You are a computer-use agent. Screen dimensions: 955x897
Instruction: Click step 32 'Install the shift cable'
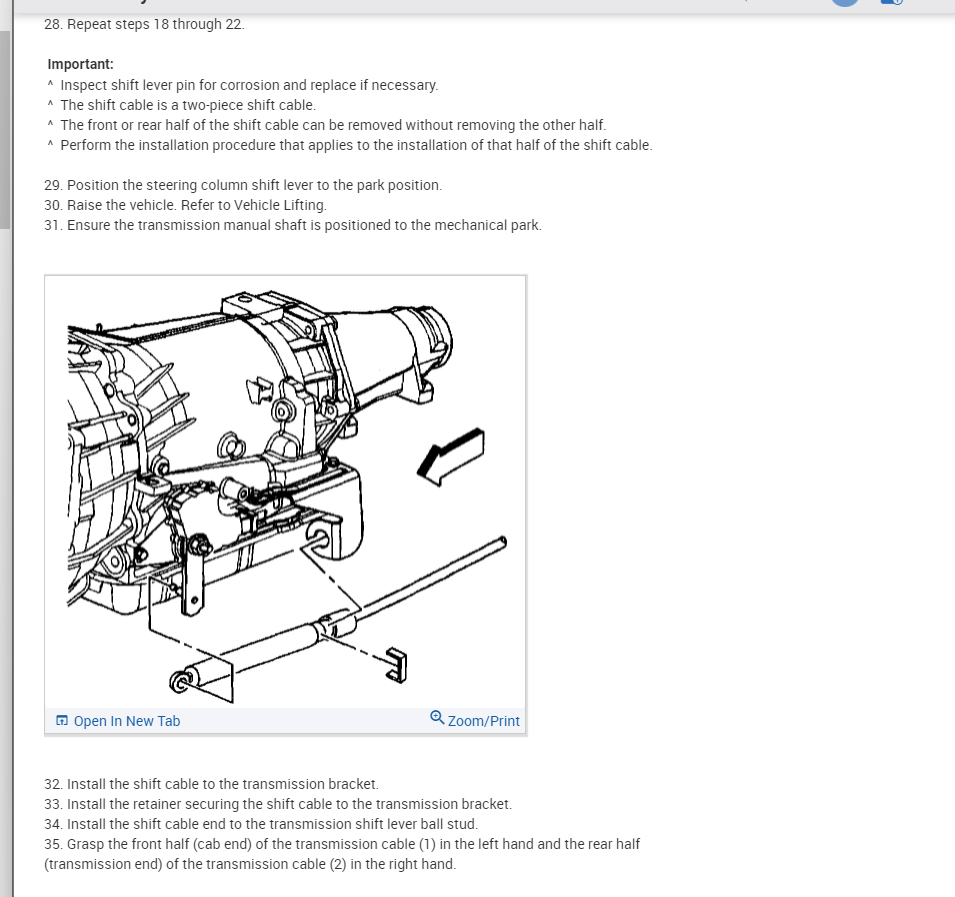(x=211, y=784)
